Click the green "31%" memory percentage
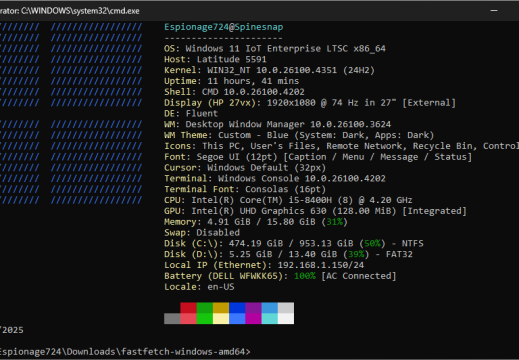Screen dimensions: 519x360 coord(334,222)
